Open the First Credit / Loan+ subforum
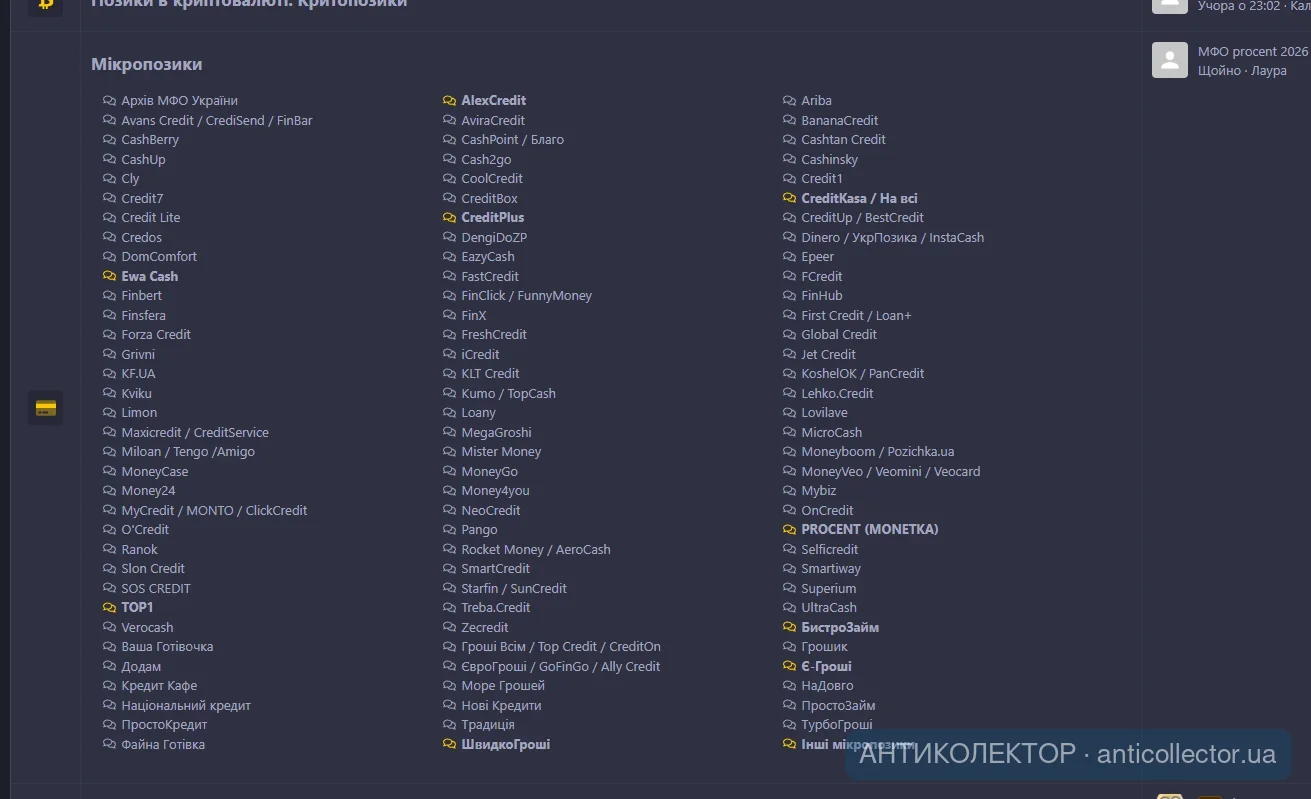 point(857,316)
